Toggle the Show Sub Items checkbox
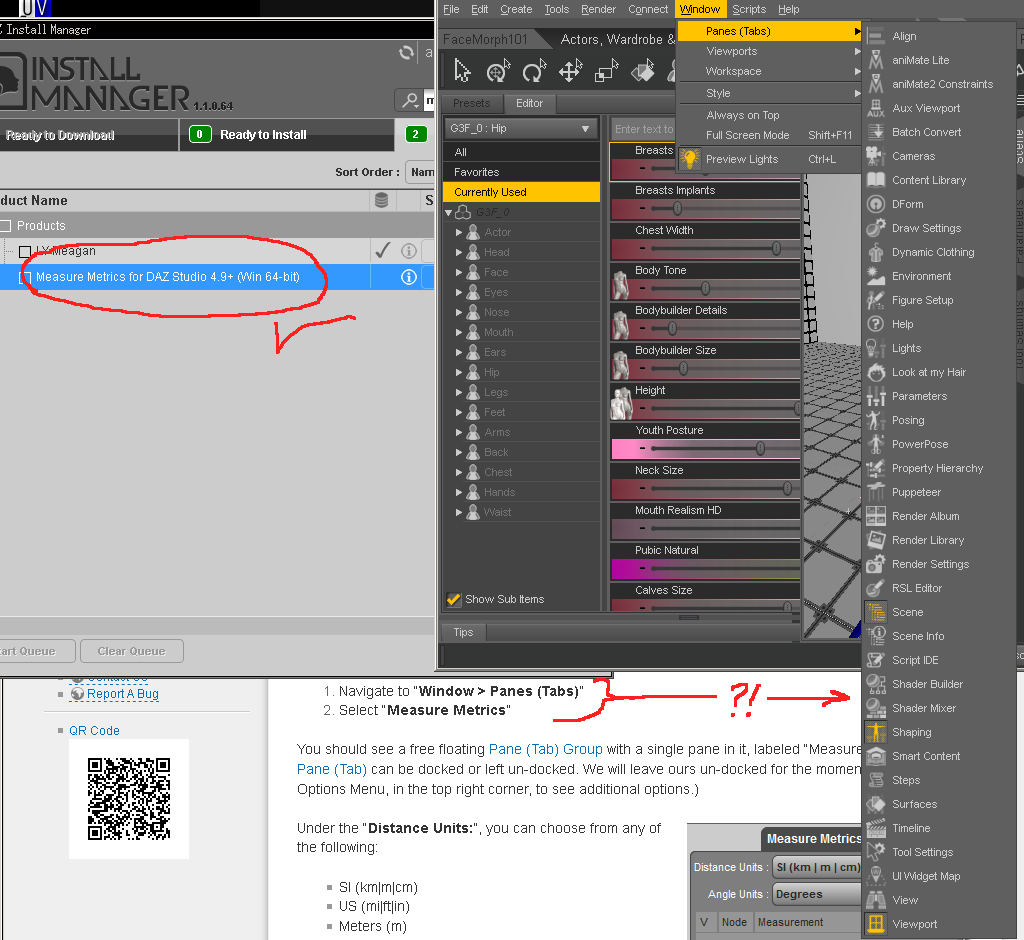Viewport: 1024px width, 940px height. click(x=453, y=599)
